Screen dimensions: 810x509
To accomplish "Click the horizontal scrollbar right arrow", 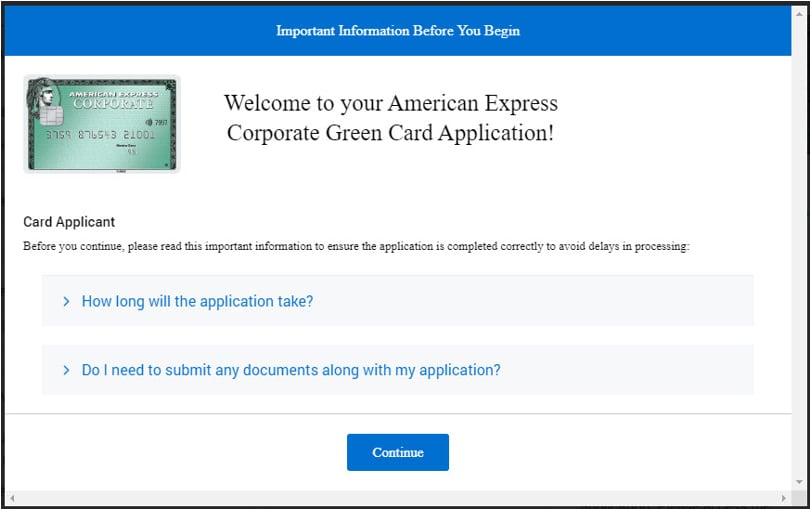I will pos(784,499).
